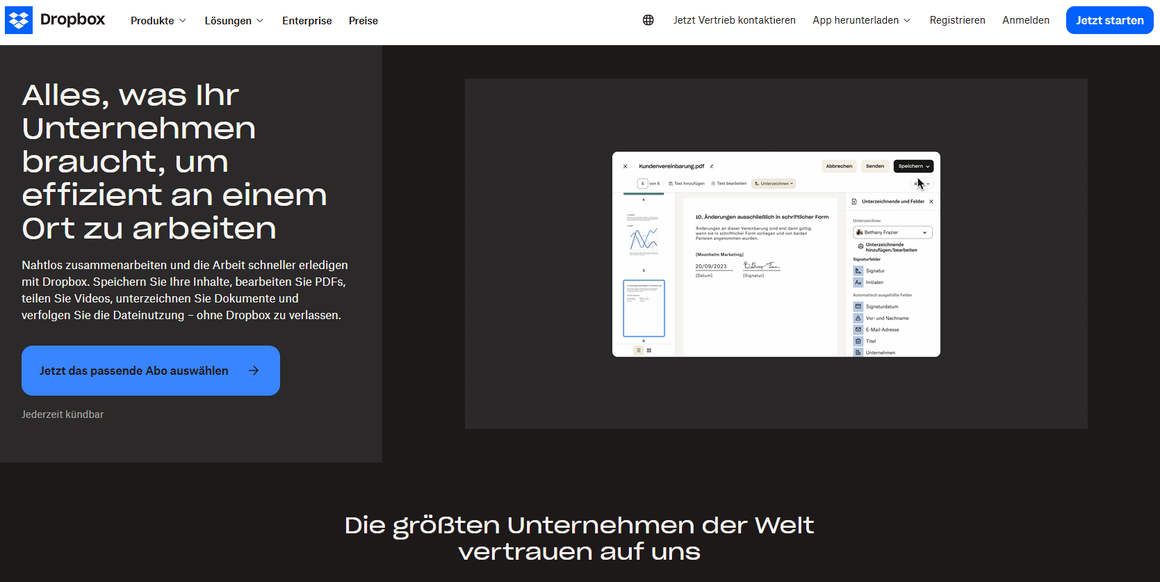Open the Speichern dropdown arrow
The image size is (1160, 582).
[x=929, y=166]
